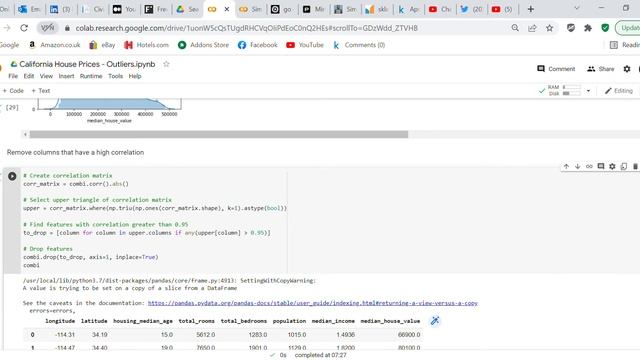Open the VPN badge in address bar

coord(48,28)
